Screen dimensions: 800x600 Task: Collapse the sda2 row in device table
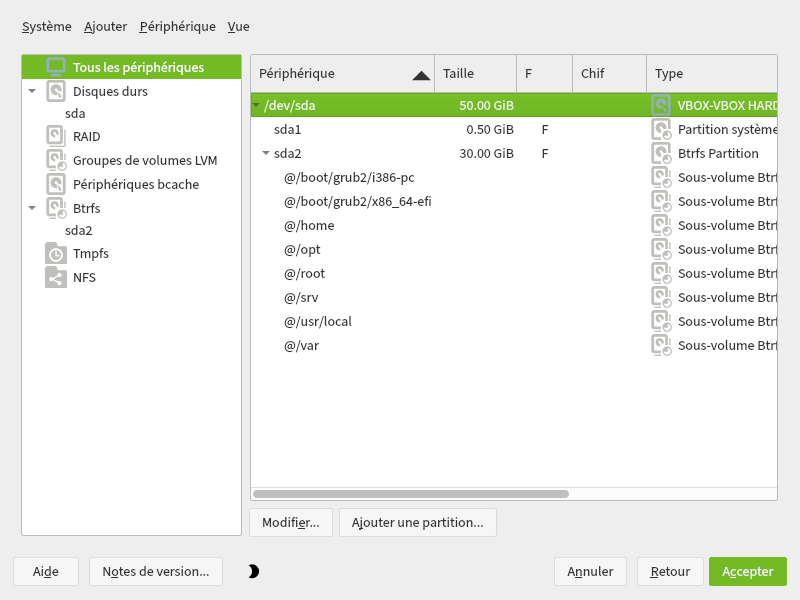[x=266, y=154]
